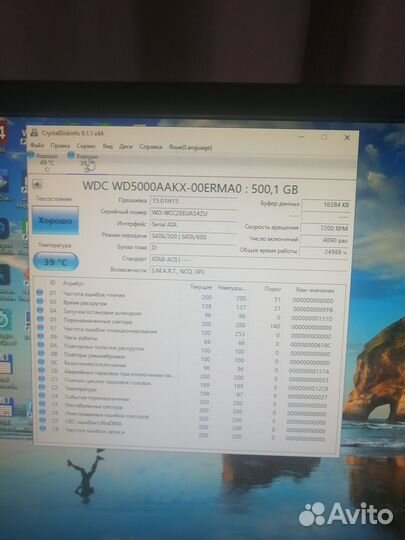
Task: Open the Вид menu
Action: pyautogui.click(x=108, y=147)
